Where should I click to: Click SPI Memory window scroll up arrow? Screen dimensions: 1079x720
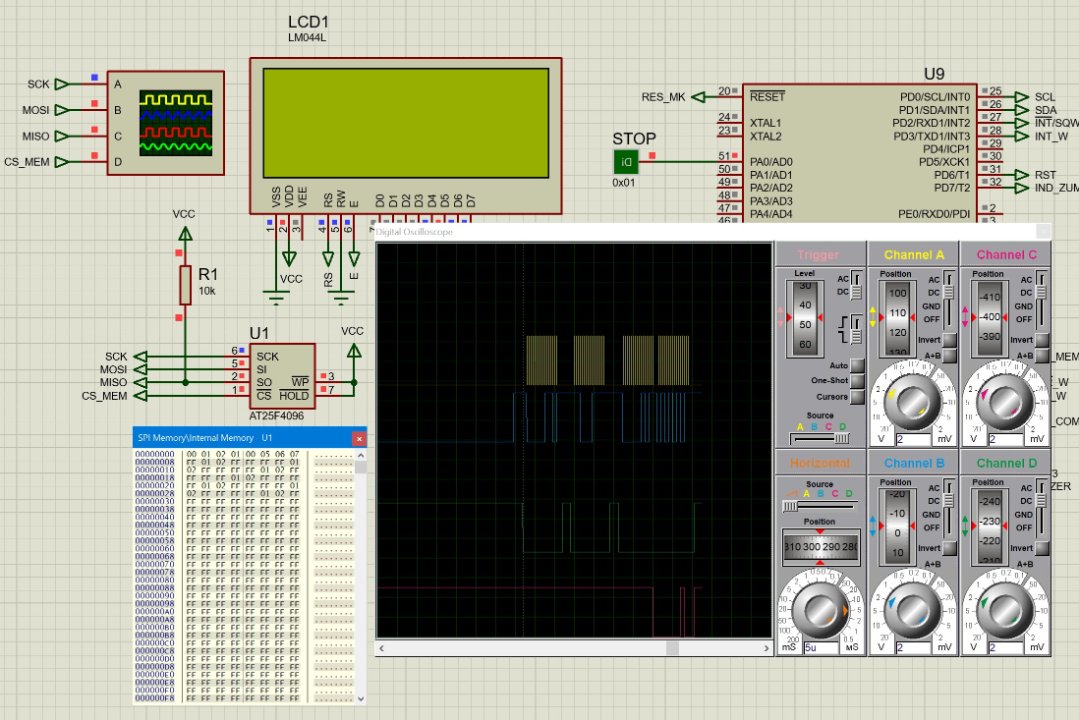coord(361,456)
